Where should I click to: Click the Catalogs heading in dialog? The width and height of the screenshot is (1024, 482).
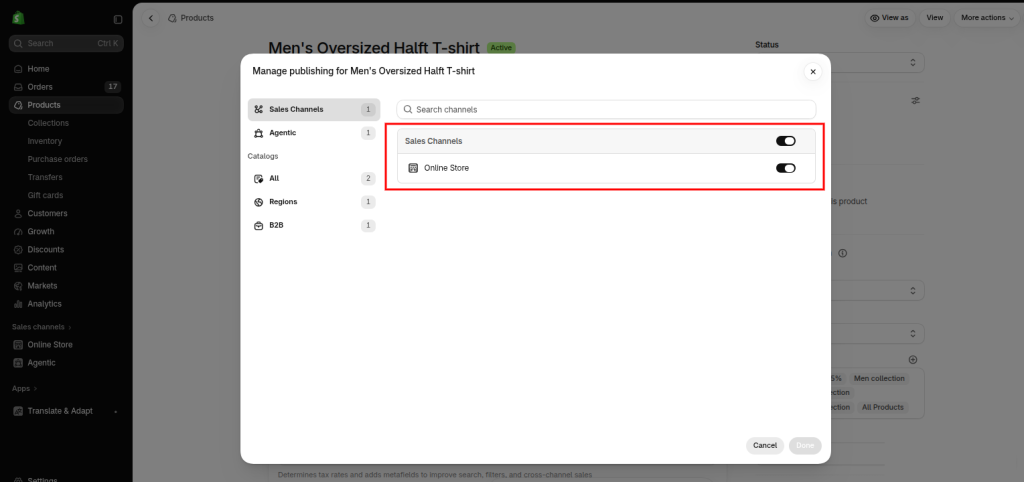point(263,157)
